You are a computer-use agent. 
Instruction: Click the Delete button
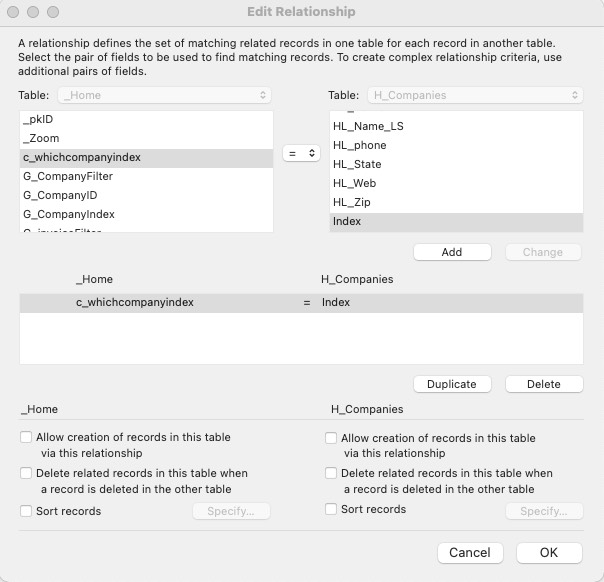[544, 384]
